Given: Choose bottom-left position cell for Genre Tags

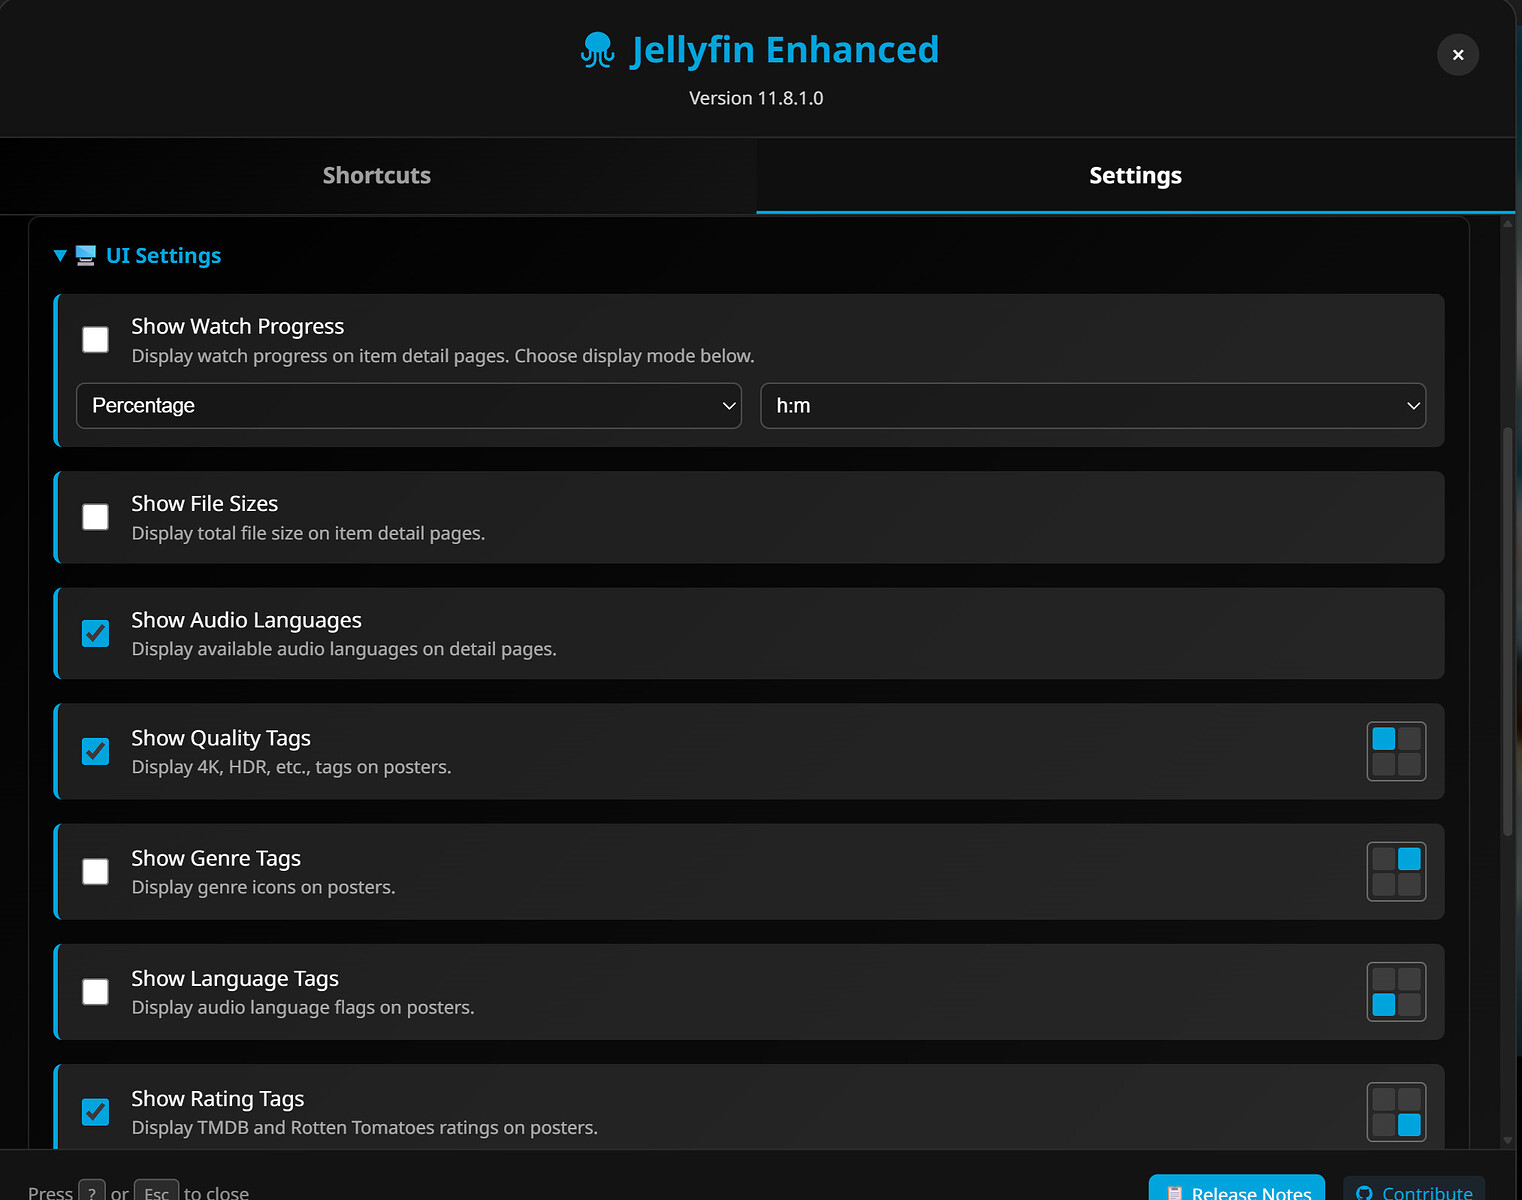Looking at the screenshot, I should 1384,885.
